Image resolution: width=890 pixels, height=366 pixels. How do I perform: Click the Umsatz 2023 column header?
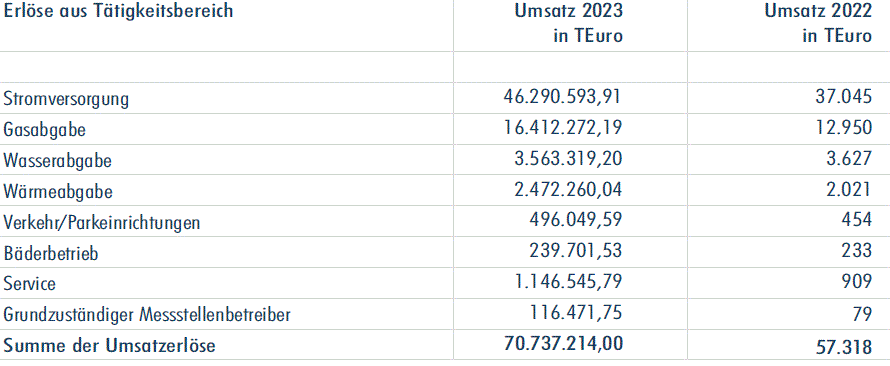tap(569, 24)
